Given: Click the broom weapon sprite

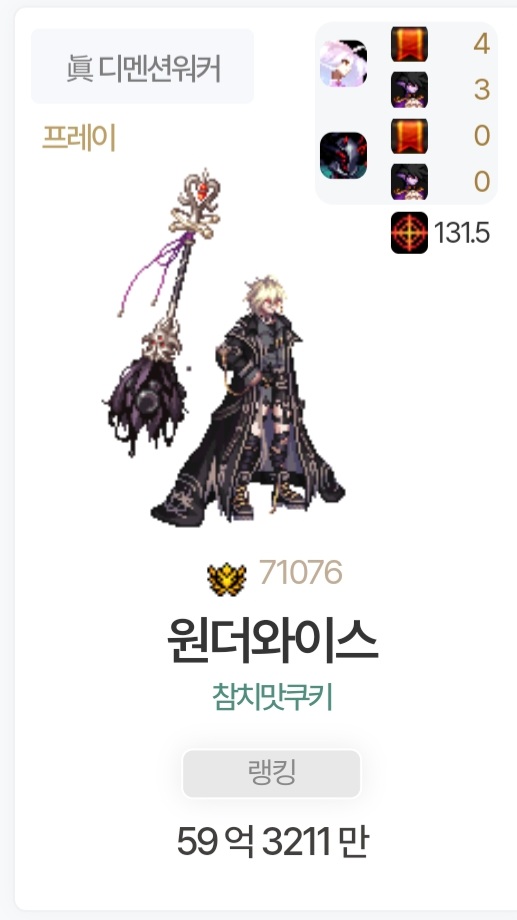Looking at the screenshot, I should (163, 311).
